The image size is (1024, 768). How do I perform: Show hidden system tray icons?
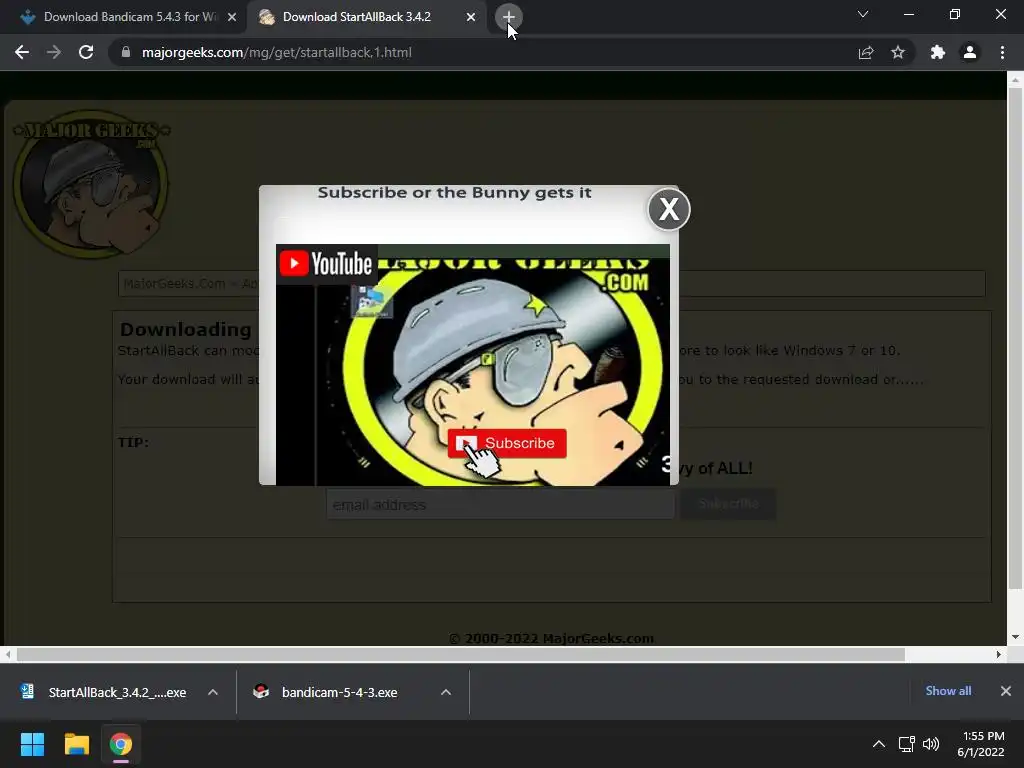(x=879, y=744)
